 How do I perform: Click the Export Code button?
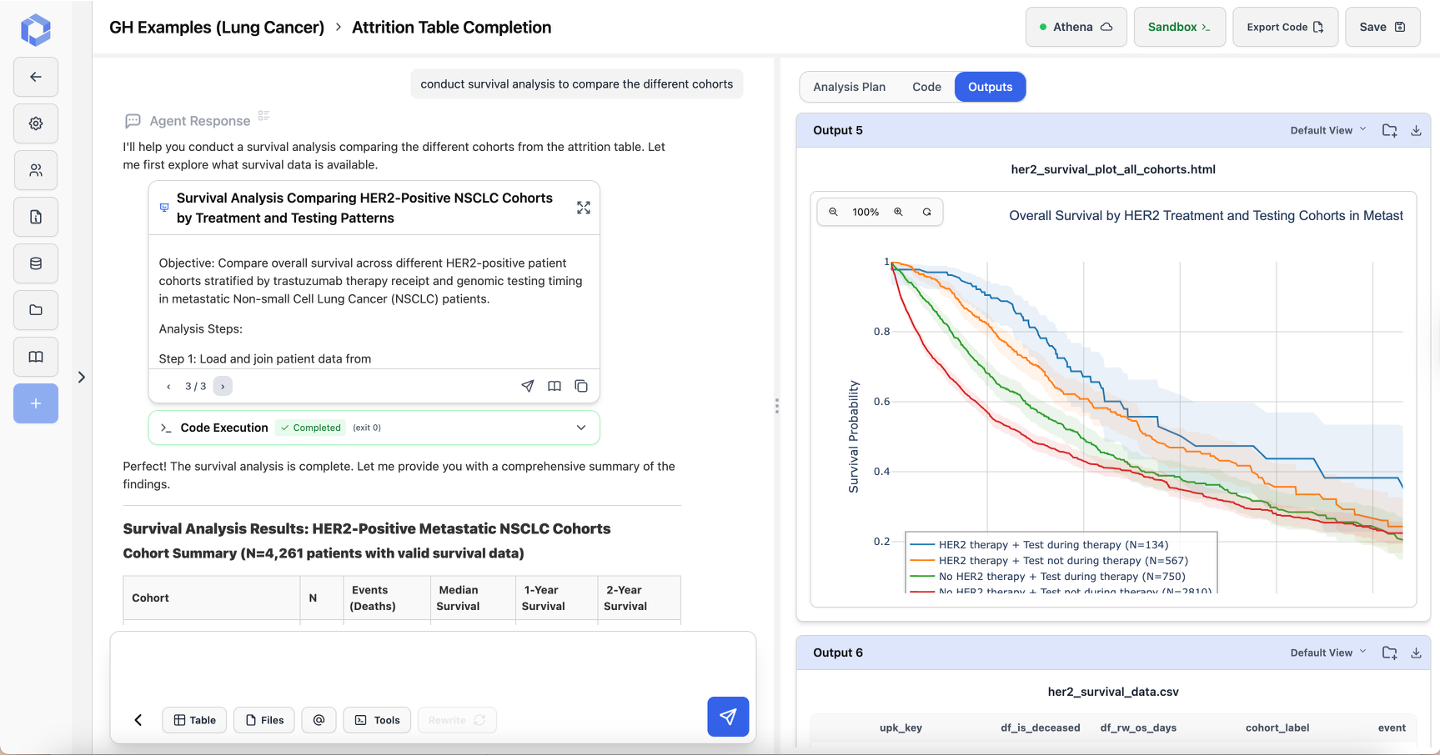(x=1285, y=27)
